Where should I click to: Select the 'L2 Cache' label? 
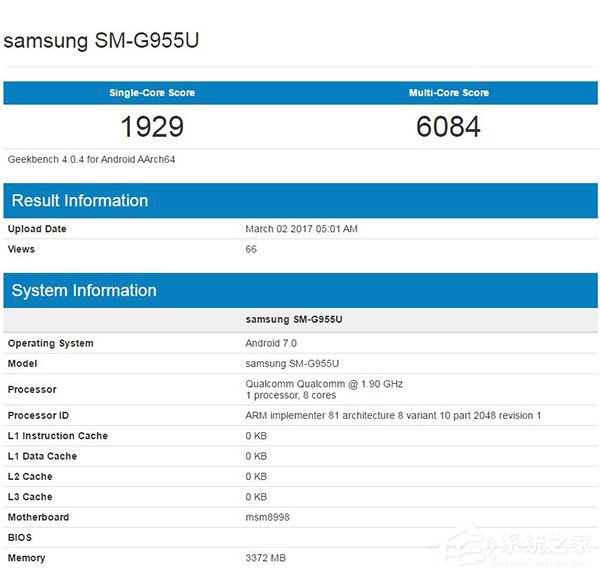(30, 476)
